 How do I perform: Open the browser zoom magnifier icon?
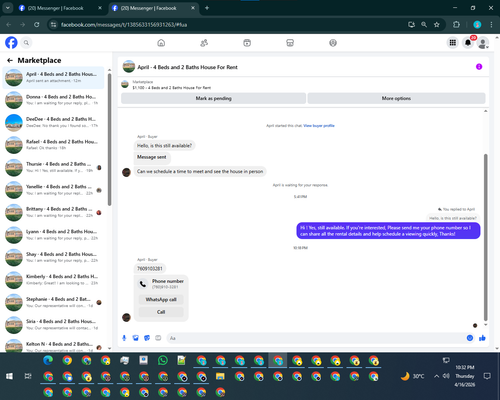tap(424, 24)
